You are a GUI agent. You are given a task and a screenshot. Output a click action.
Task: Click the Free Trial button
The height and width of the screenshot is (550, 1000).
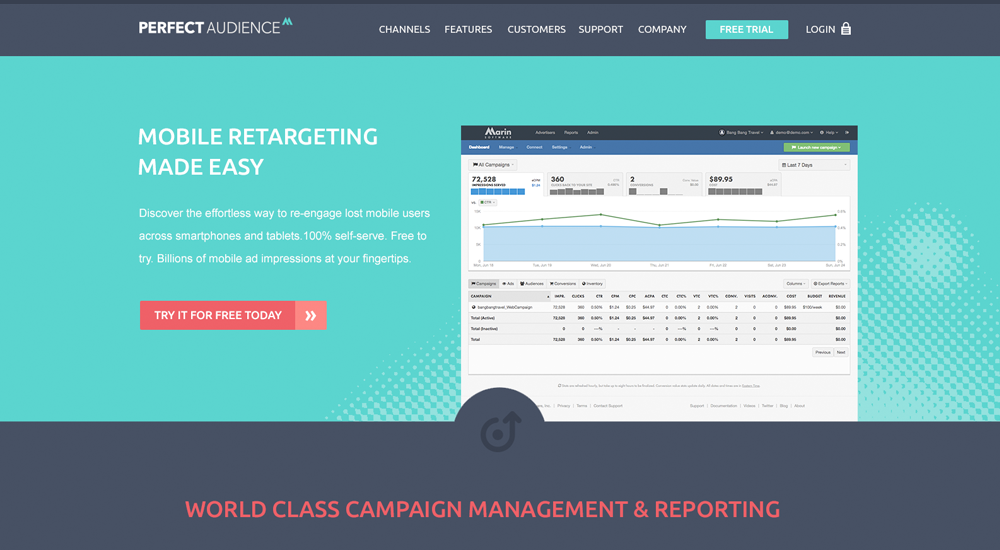(746, 29)
